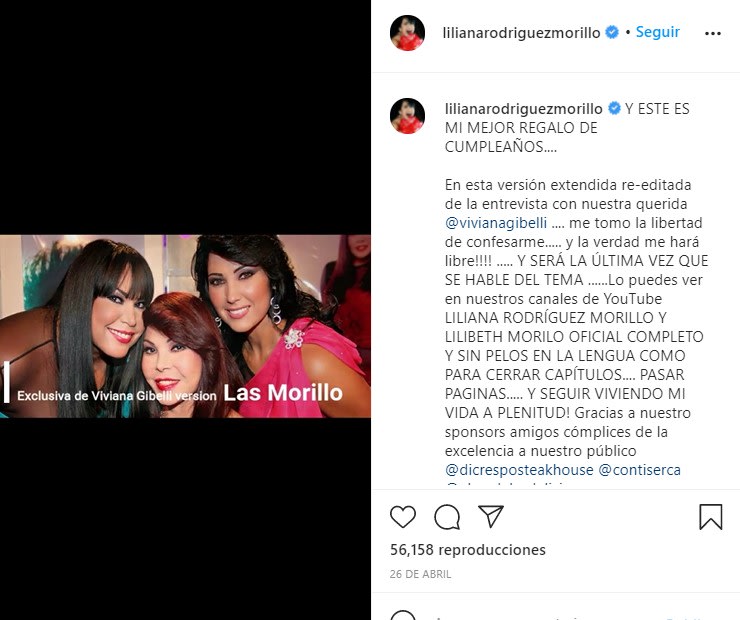This screenshot has width=740, height=620.
Task: Click the verified badge in caption
Action: [614, 108]
